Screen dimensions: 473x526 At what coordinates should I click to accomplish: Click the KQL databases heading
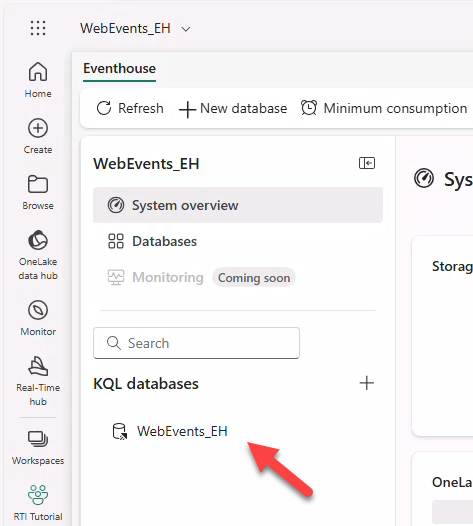click(146, 383)
